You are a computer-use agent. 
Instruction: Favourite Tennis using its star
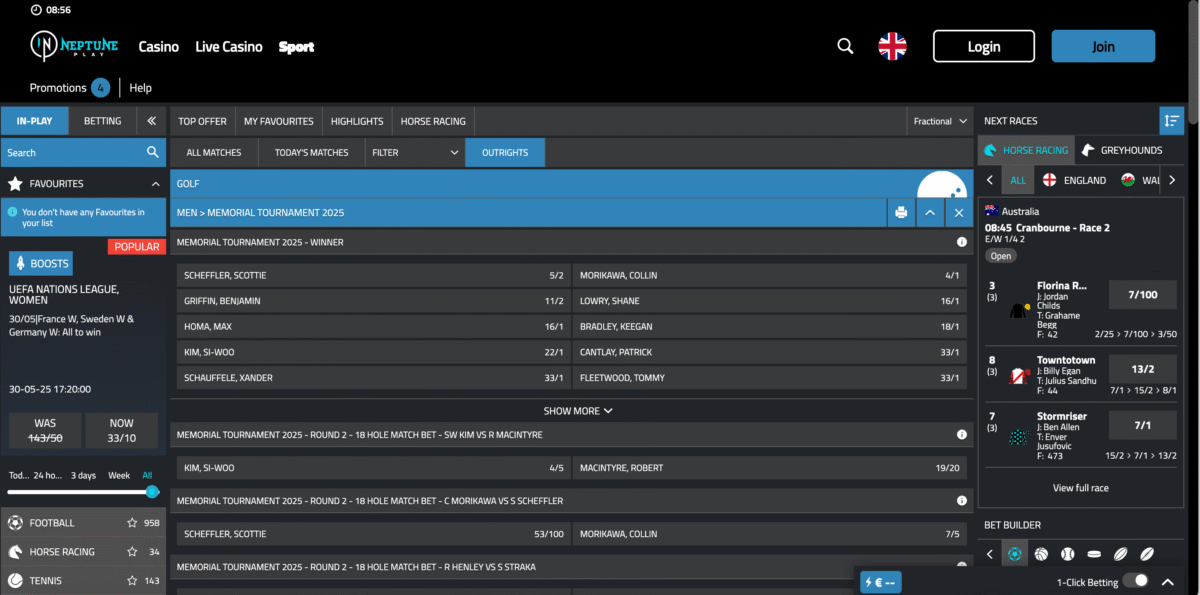click(x=132, y=581)
